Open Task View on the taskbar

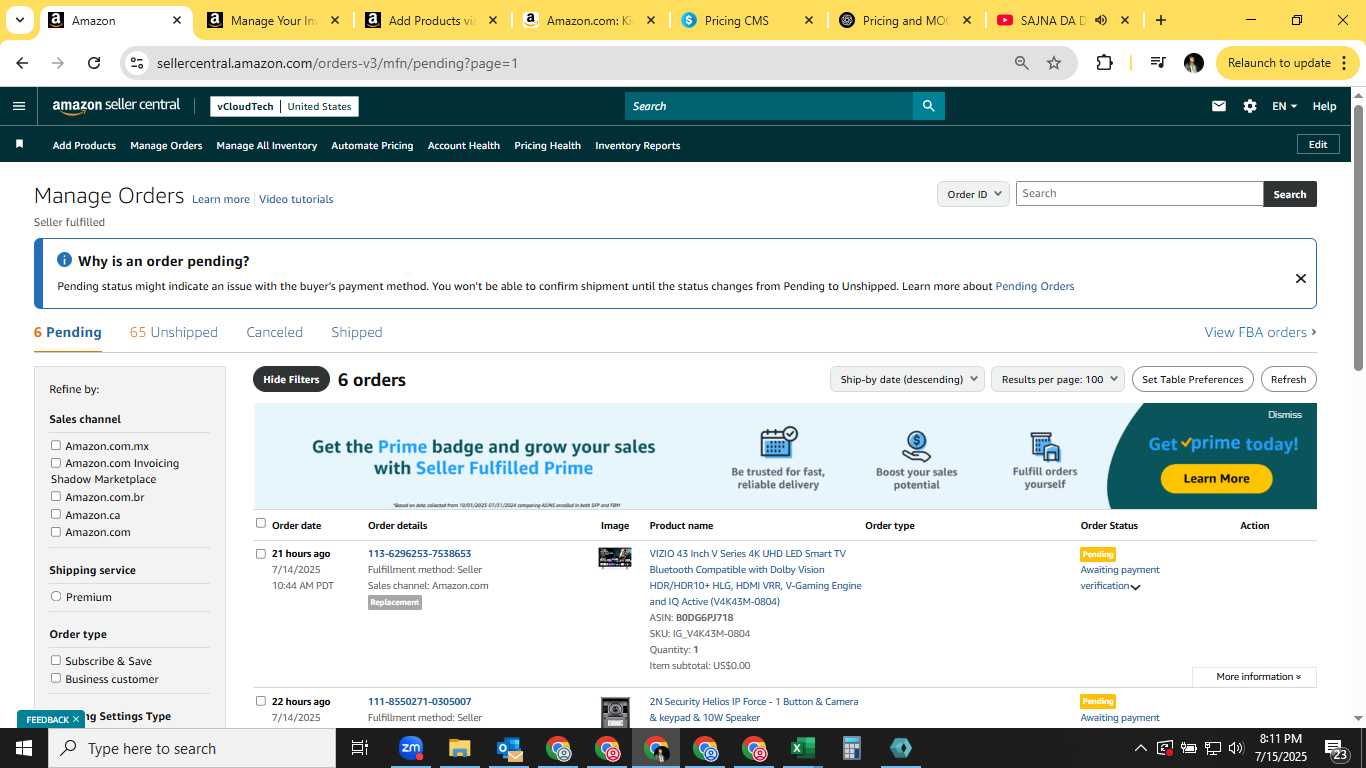pyautogui.click(x=360, y=748)
